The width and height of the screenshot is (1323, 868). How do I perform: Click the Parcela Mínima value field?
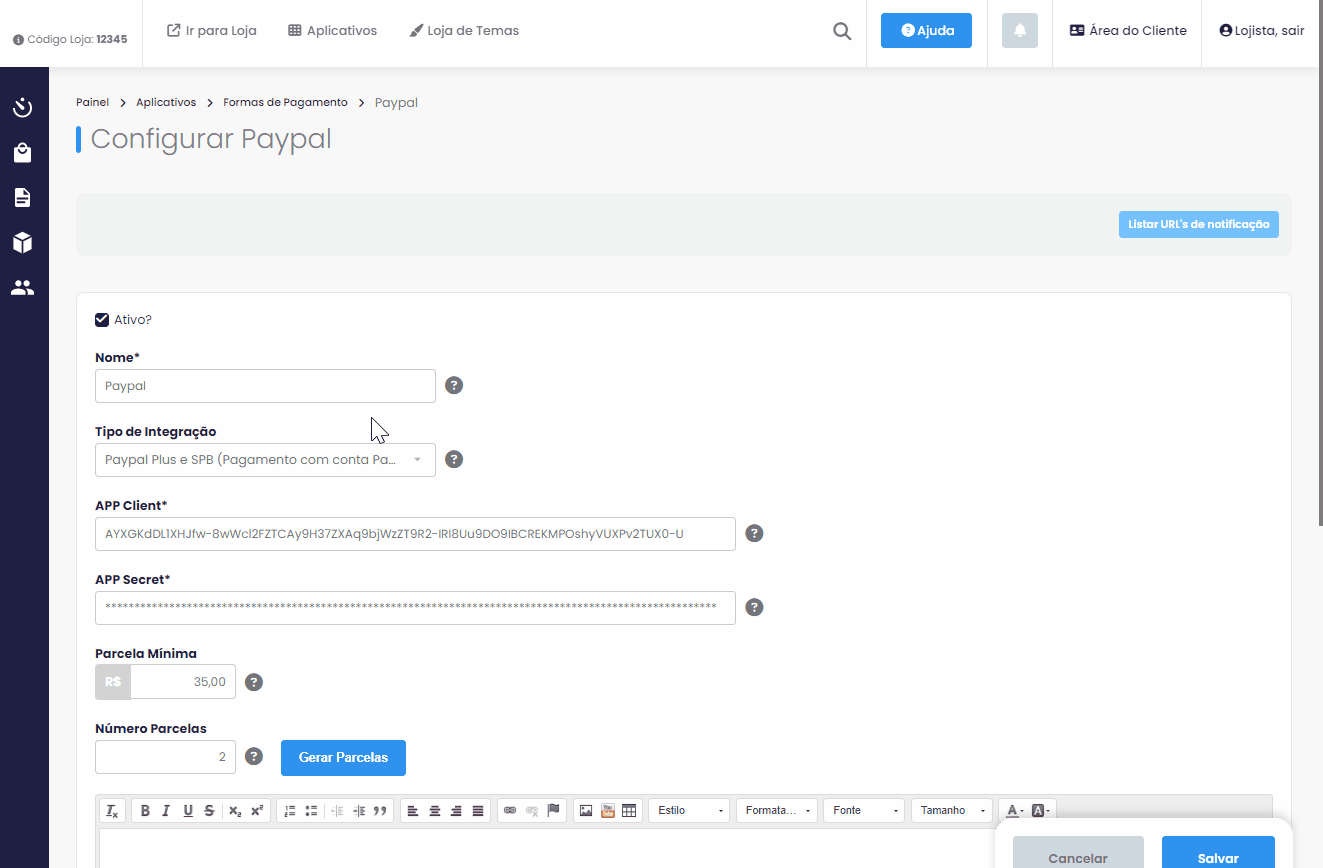183,682
